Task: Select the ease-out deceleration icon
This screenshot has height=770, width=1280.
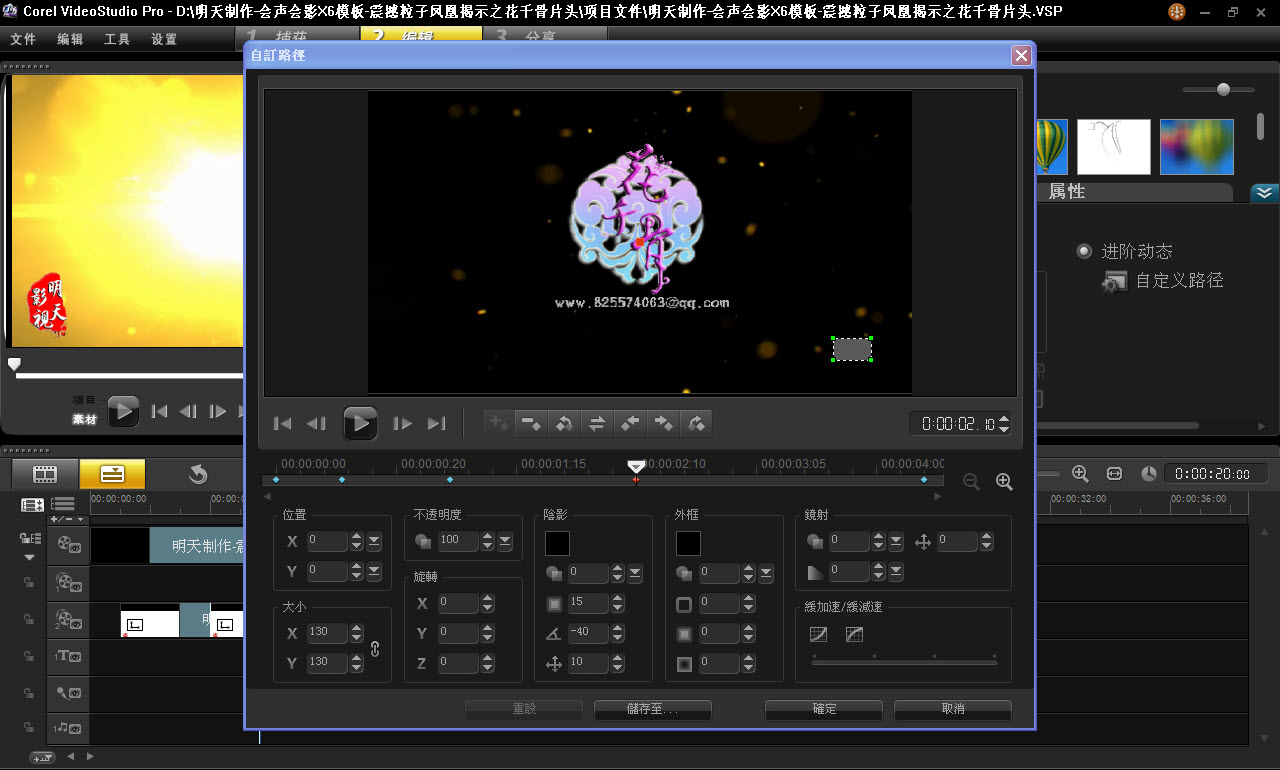Action: pyautogui.click(x=854, y=634)
